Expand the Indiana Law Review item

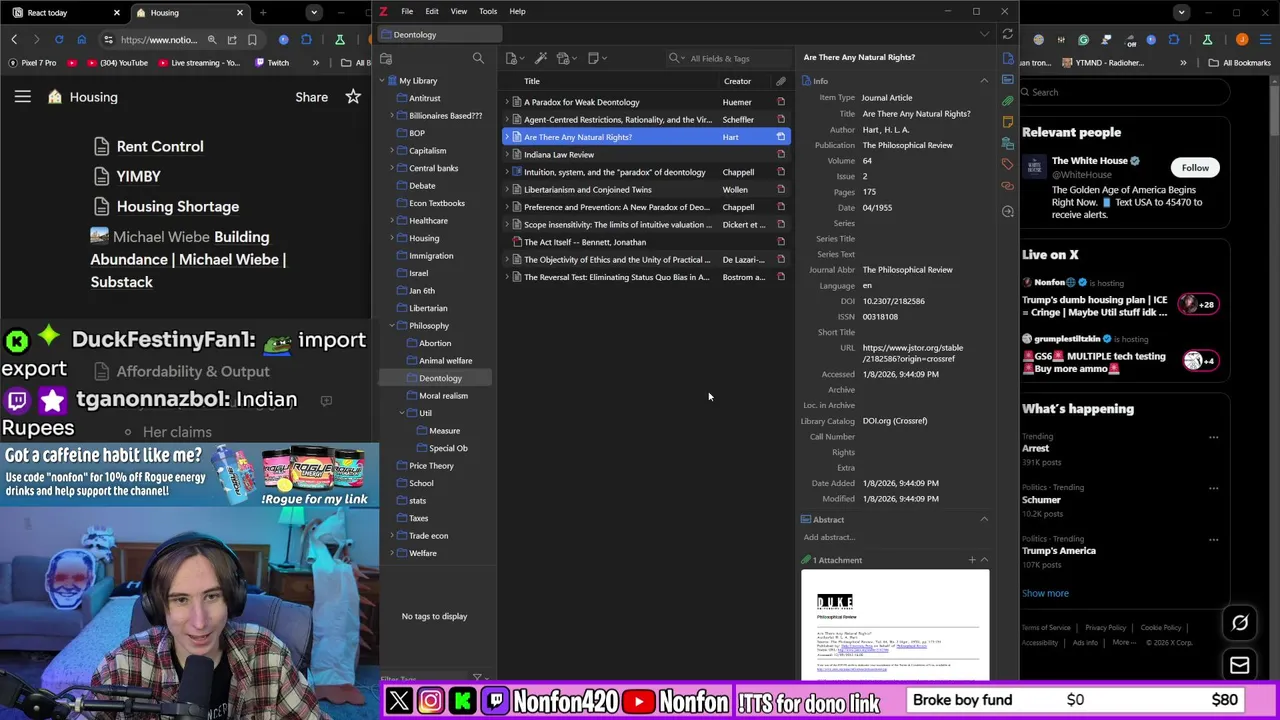tap(507, 155)
